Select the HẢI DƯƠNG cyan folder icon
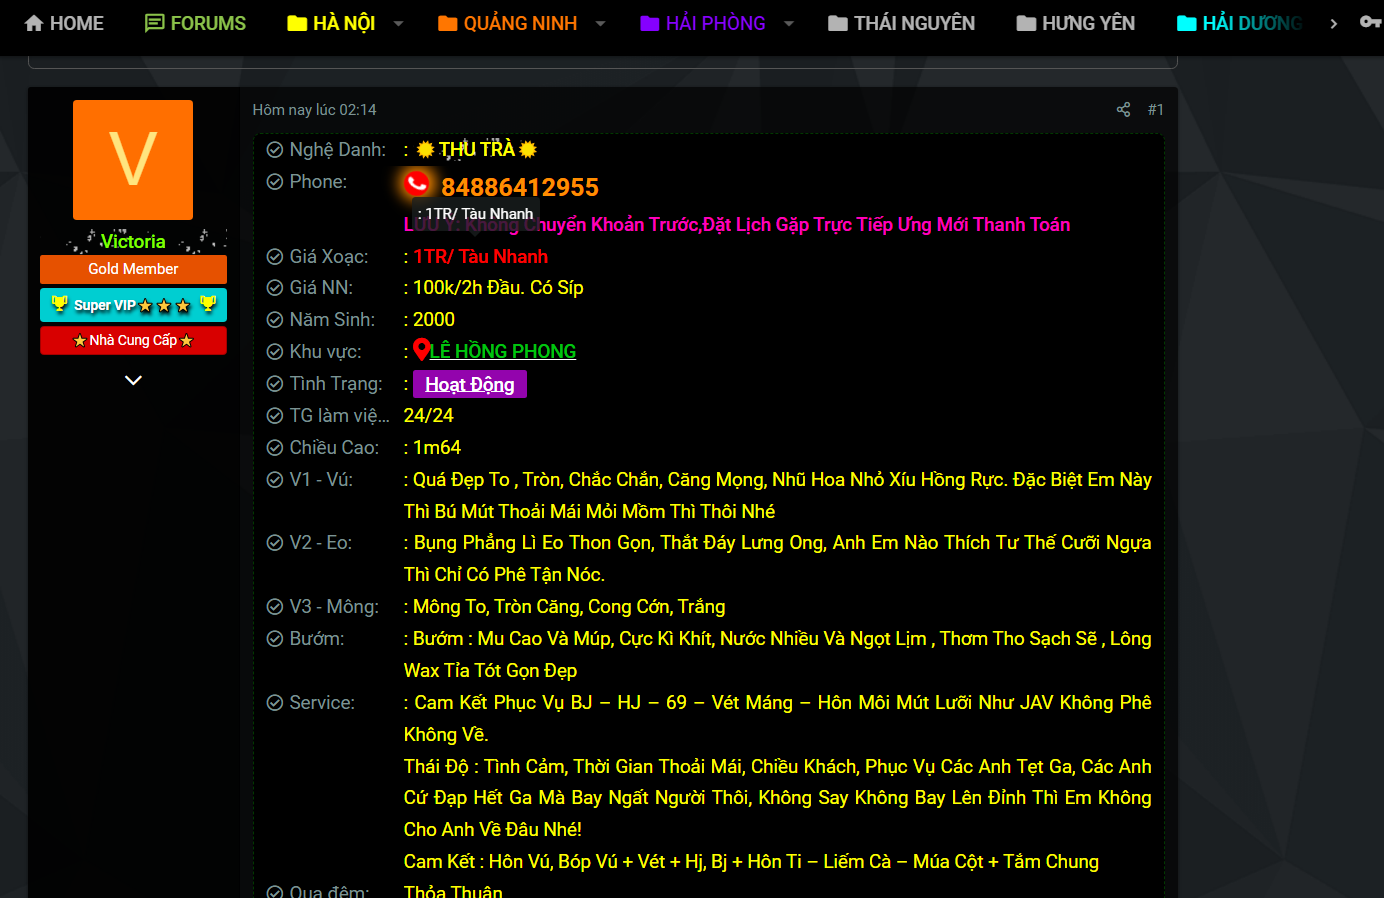This screenshot has width=1384, height=898. pyautogui.click(x=1187, y=23)
